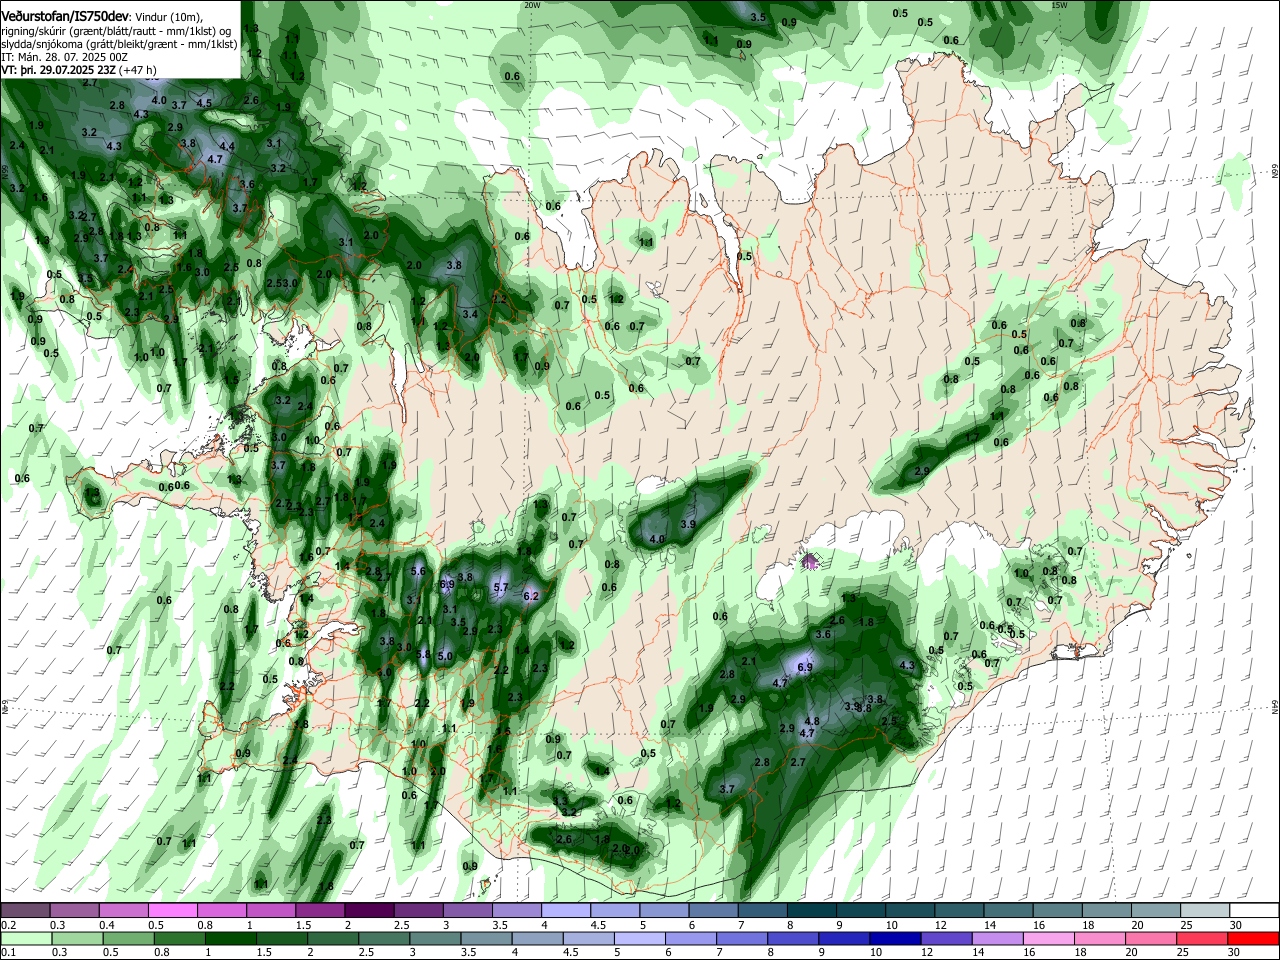Select the white swatch labelled 30 in upper legend
This screenshot has width=1280, height=960.
pos(1255,911)
